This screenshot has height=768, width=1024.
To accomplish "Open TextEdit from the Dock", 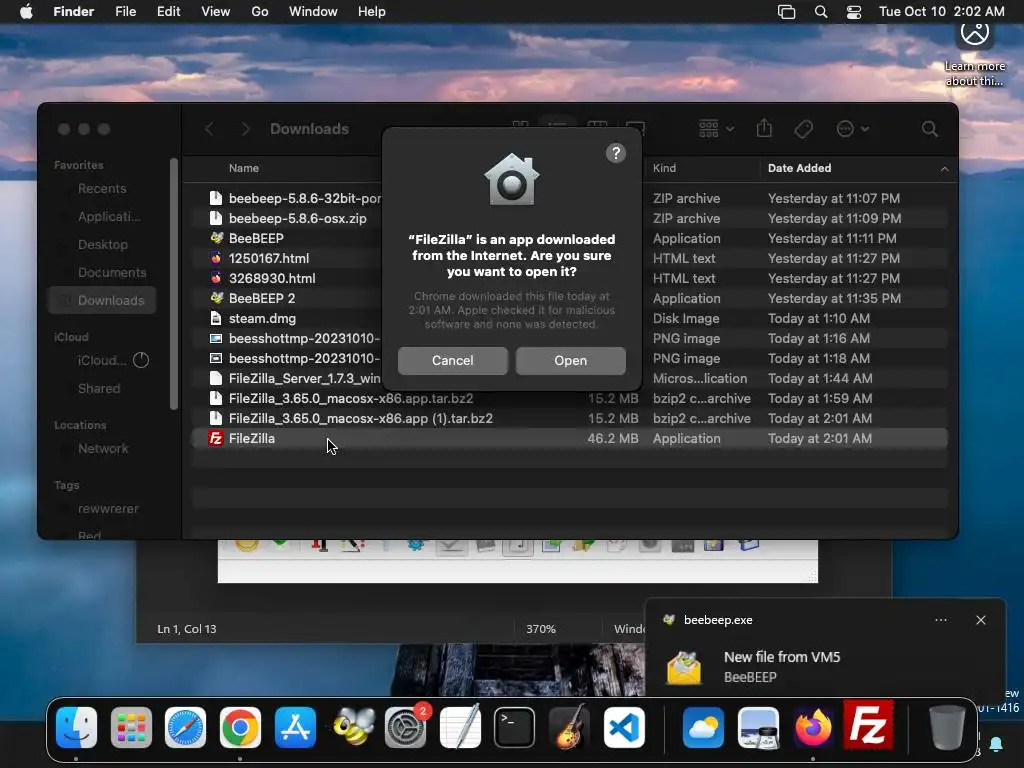I will click(460, 727).
